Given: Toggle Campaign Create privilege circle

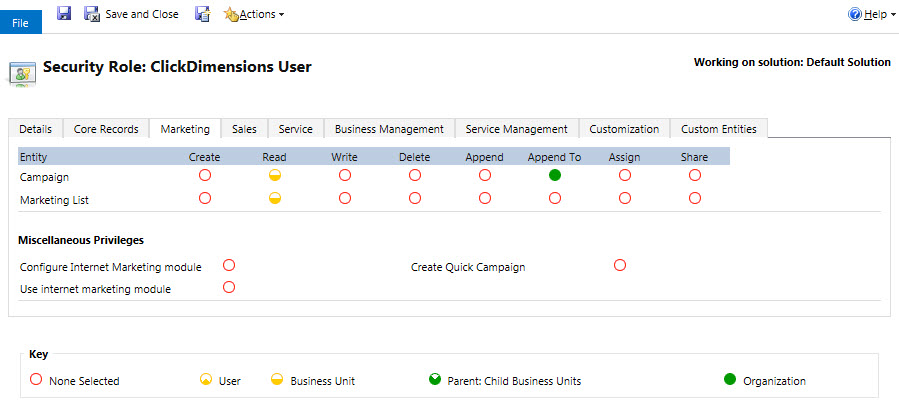Looking at the screenshot, I should pyautogui.click(x=205, y=175).
